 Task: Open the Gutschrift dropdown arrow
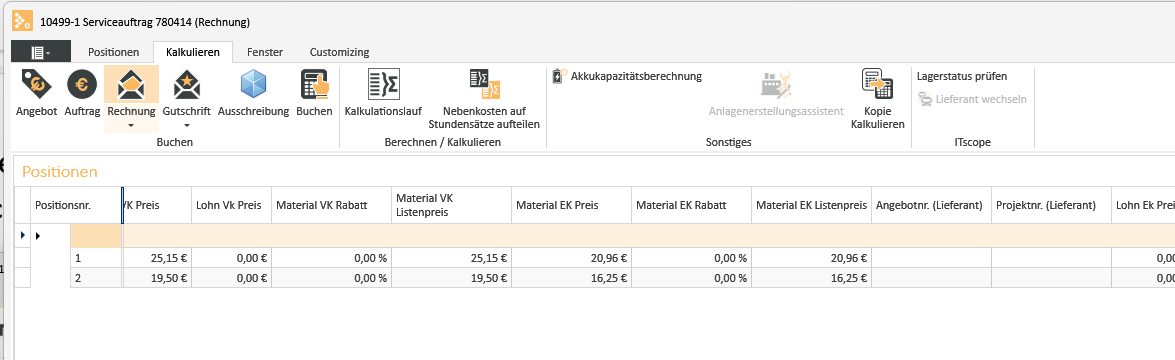click(187, 125)
